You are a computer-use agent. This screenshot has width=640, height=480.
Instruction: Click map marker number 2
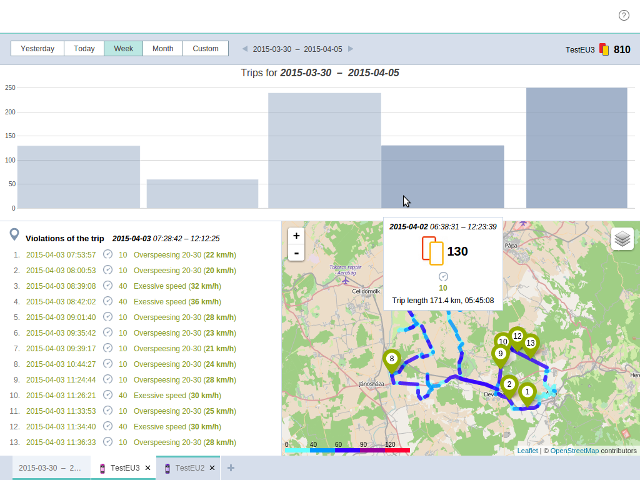click(x=509, y=387)
